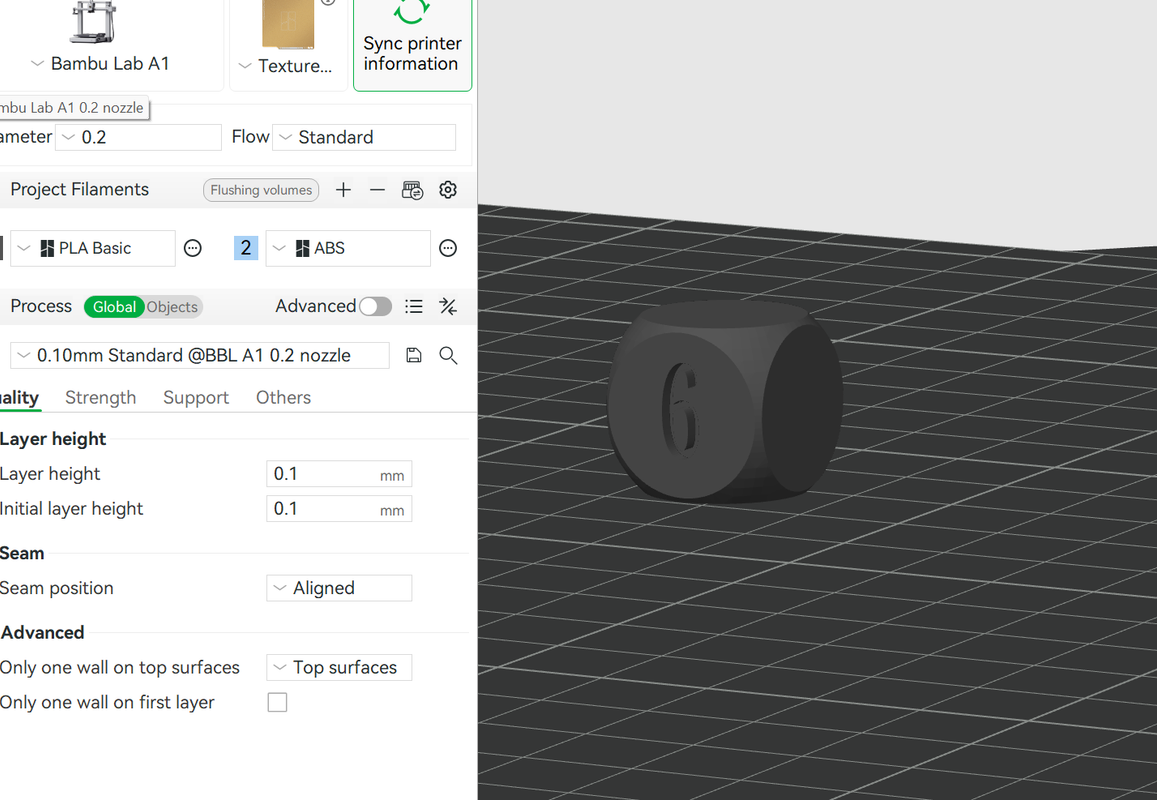This screenshot has height=800, width=1157.
Task: Click the more options icon beside ABS
Action: 448,248
